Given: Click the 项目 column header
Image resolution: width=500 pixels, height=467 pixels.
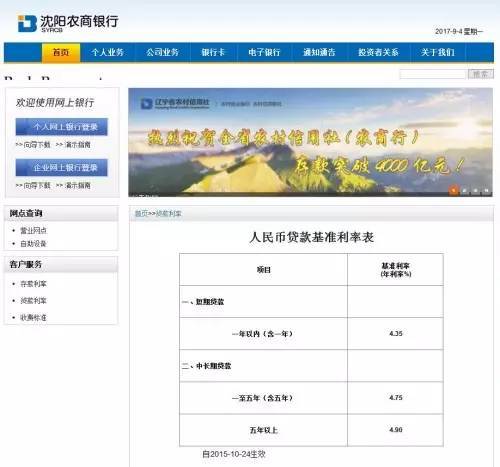Looking at the screenshot, I should pyautogui.click(x=264, y=270).
